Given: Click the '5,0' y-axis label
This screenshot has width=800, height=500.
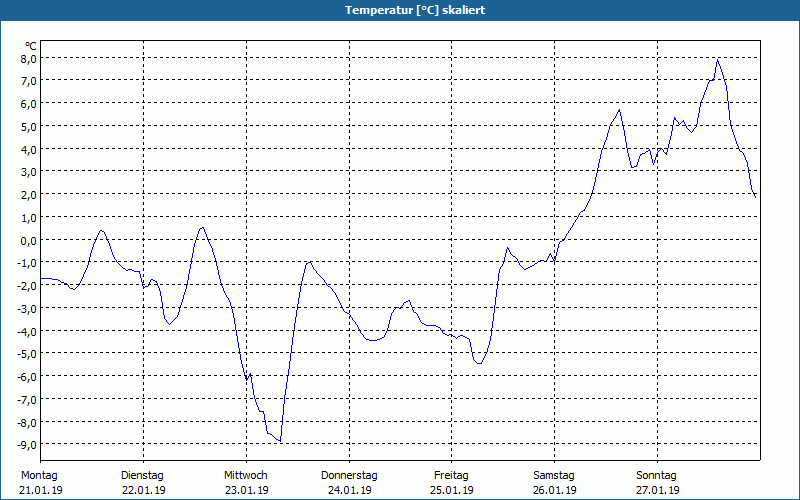Looking at the screenshot, I should (30, 126).
